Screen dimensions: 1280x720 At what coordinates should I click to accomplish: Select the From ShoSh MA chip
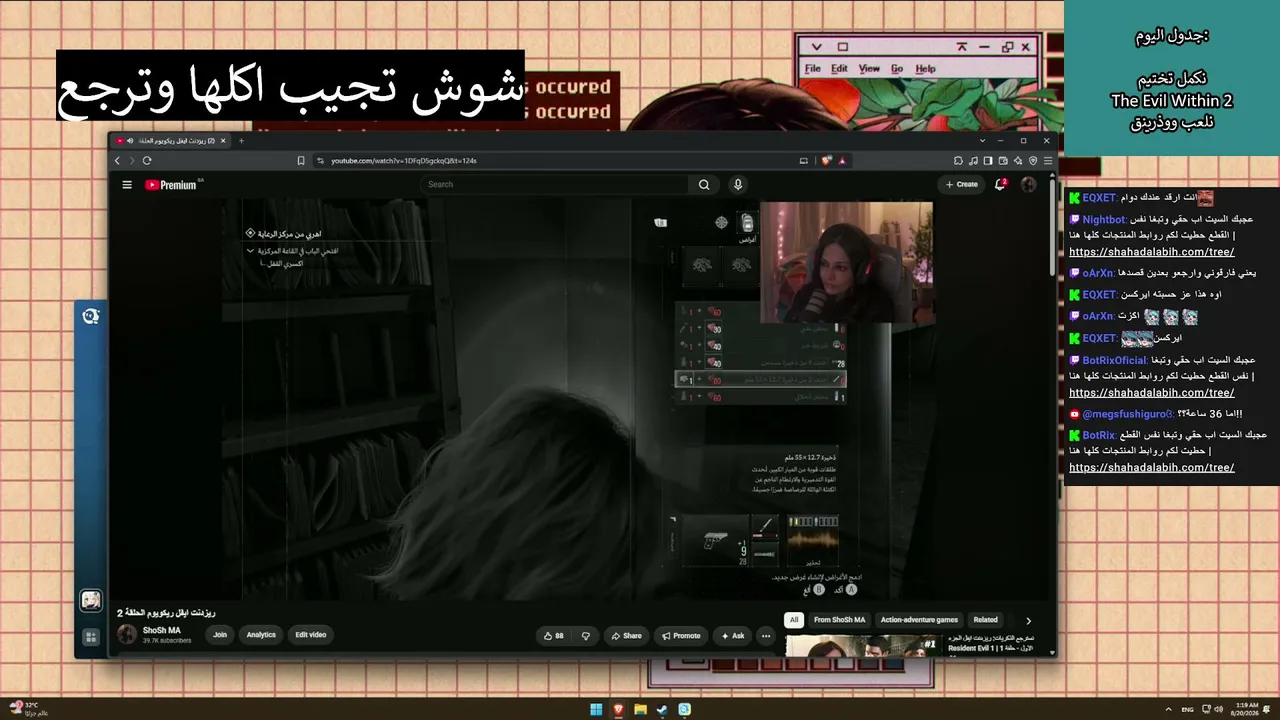click(840, 620)
